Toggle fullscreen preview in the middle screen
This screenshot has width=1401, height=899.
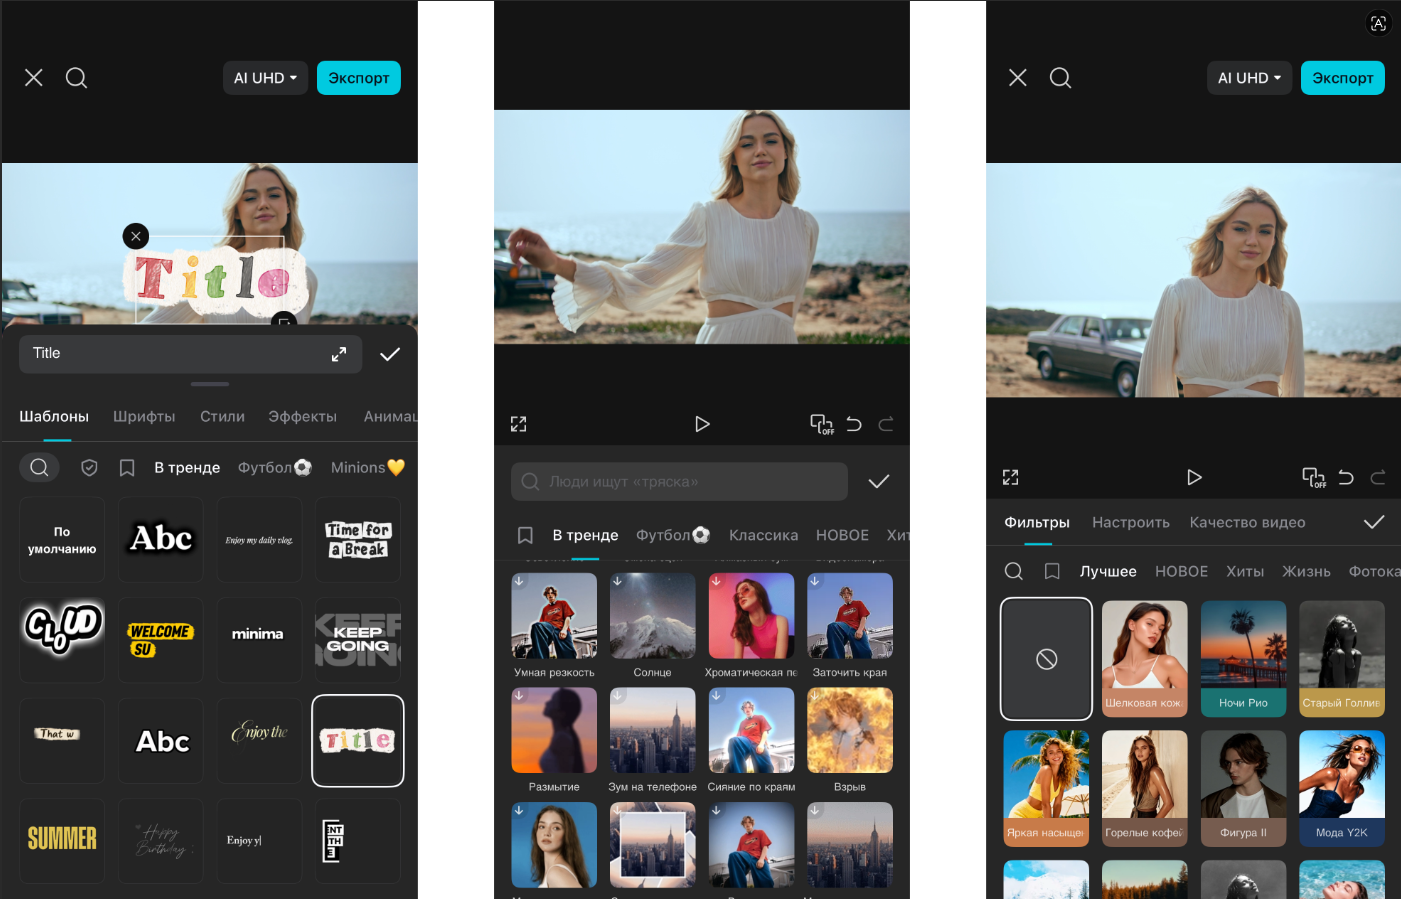pyautogui.click(x=518, y=424)
